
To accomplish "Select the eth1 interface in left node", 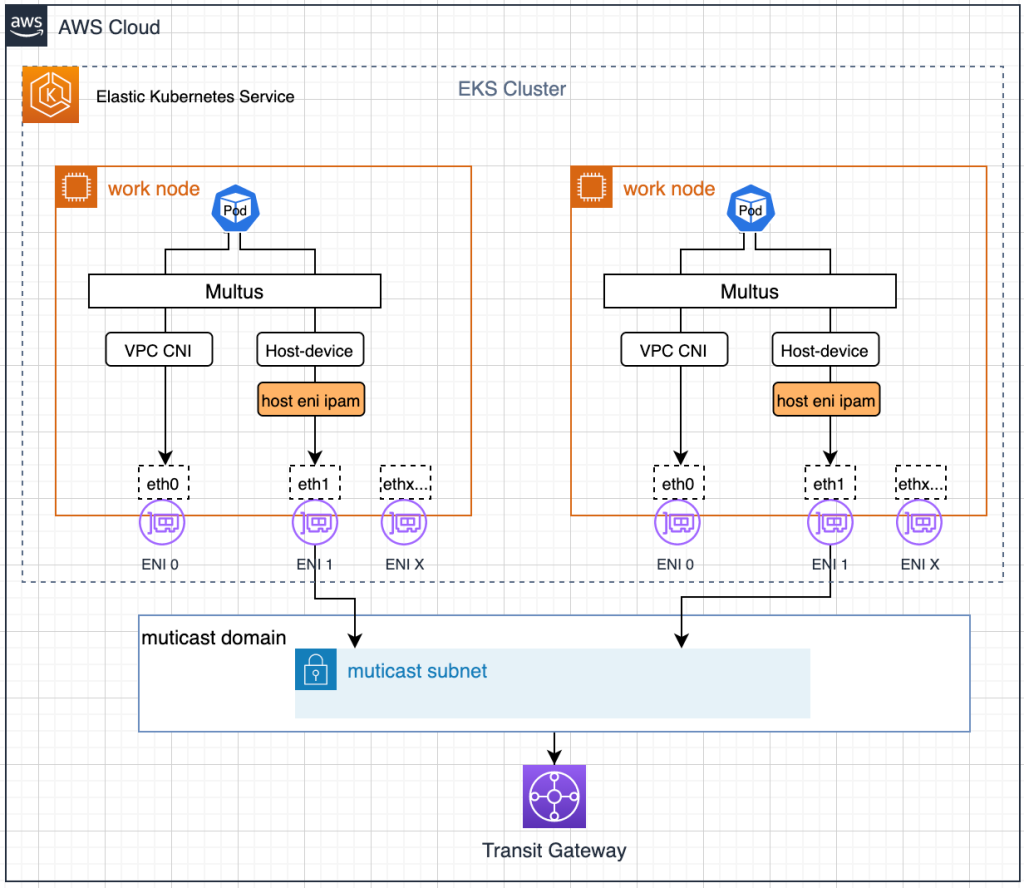I will point(315,483).
